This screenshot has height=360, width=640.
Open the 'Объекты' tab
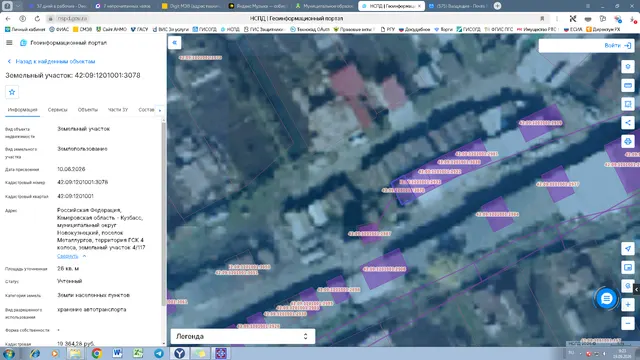[87, 110]
